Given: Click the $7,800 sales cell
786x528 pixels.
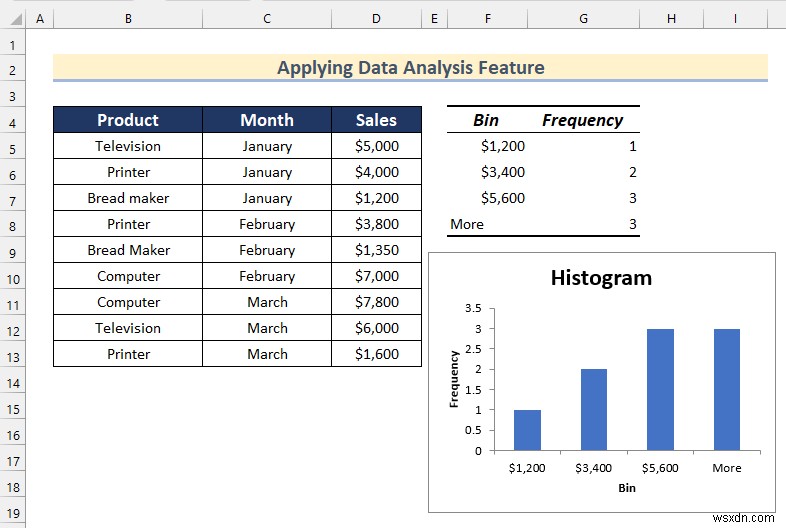Looking at the screenshot, I should [x=376, y=302].
